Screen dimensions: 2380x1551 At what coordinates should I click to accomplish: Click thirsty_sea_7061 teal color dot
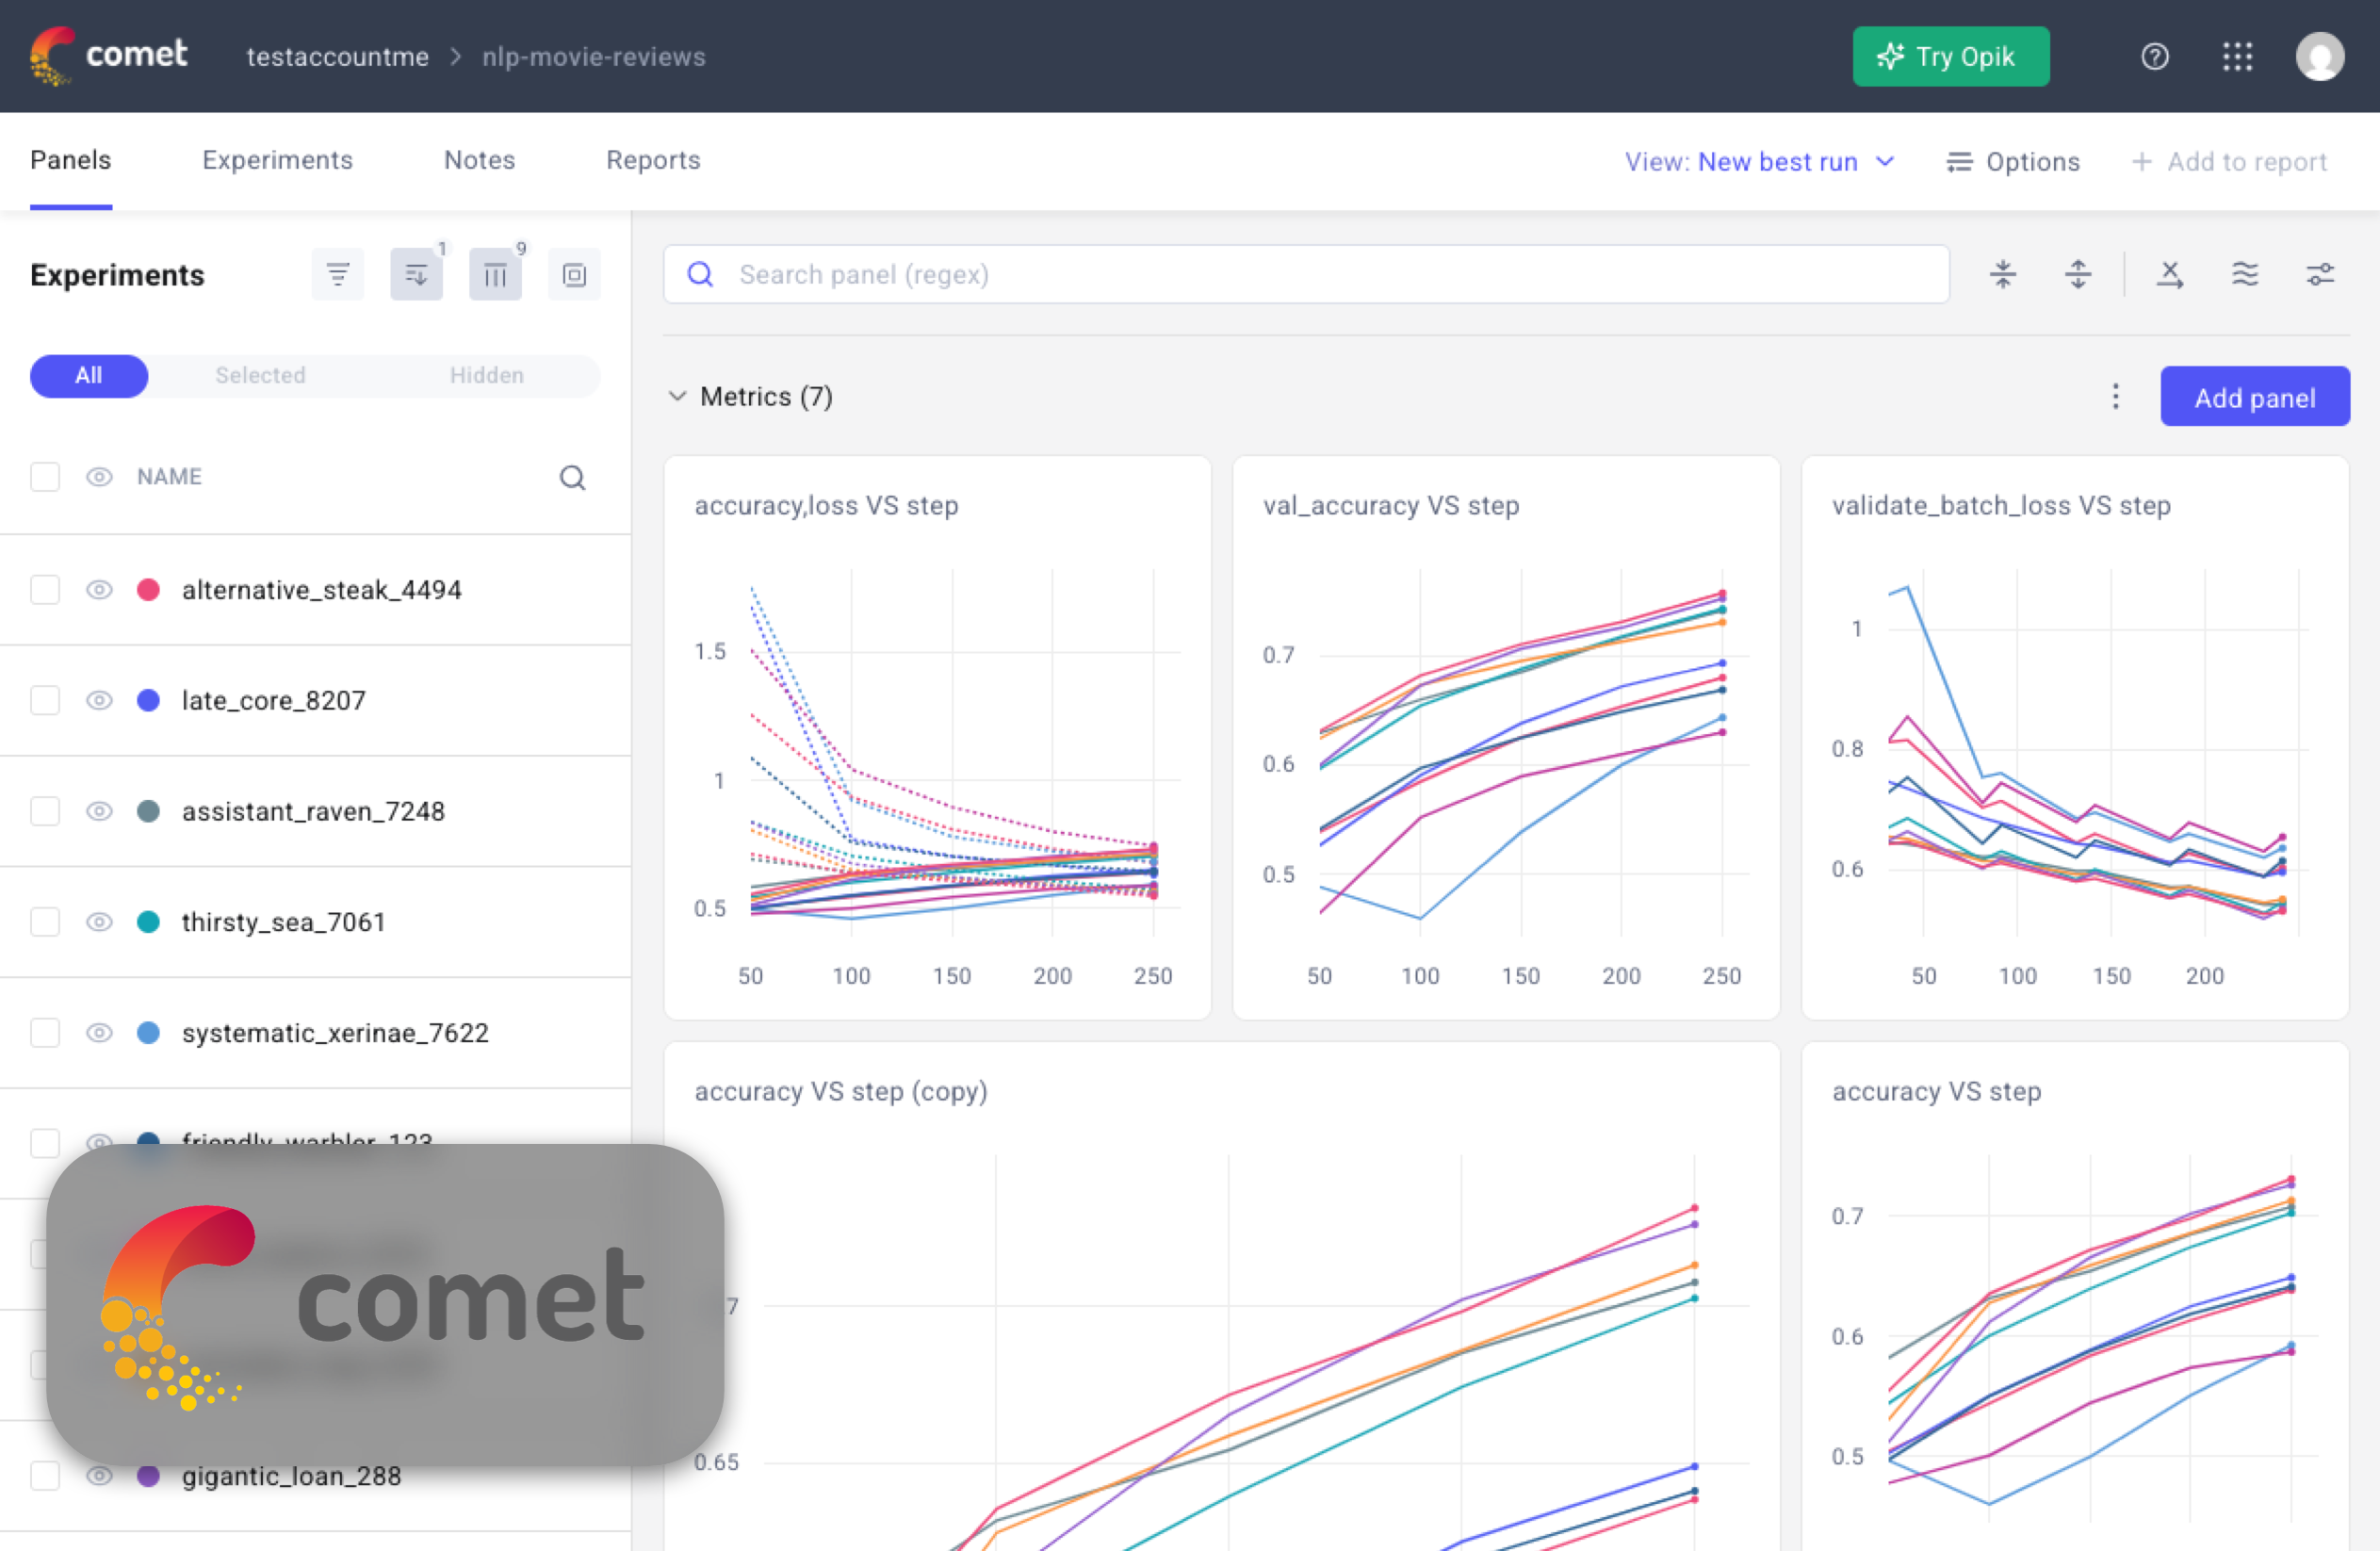click(148, 922)
